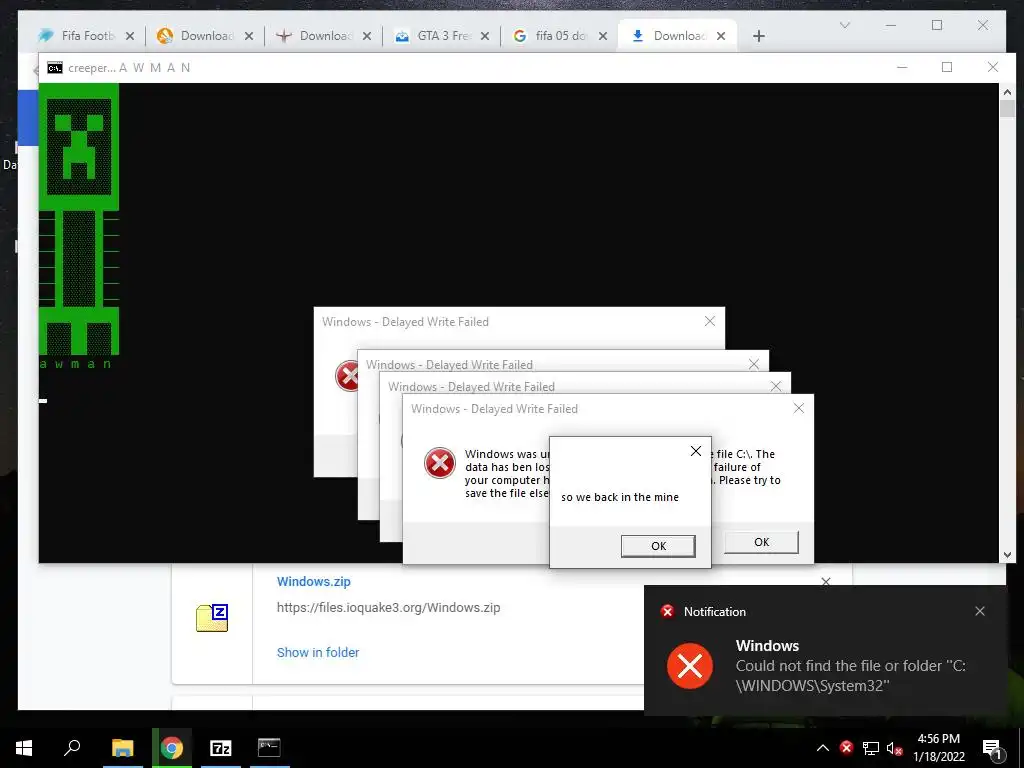Expand Chrome tab search chevron
The width and height of the screenshot is (1024, 768).
[x=844, y=25]
